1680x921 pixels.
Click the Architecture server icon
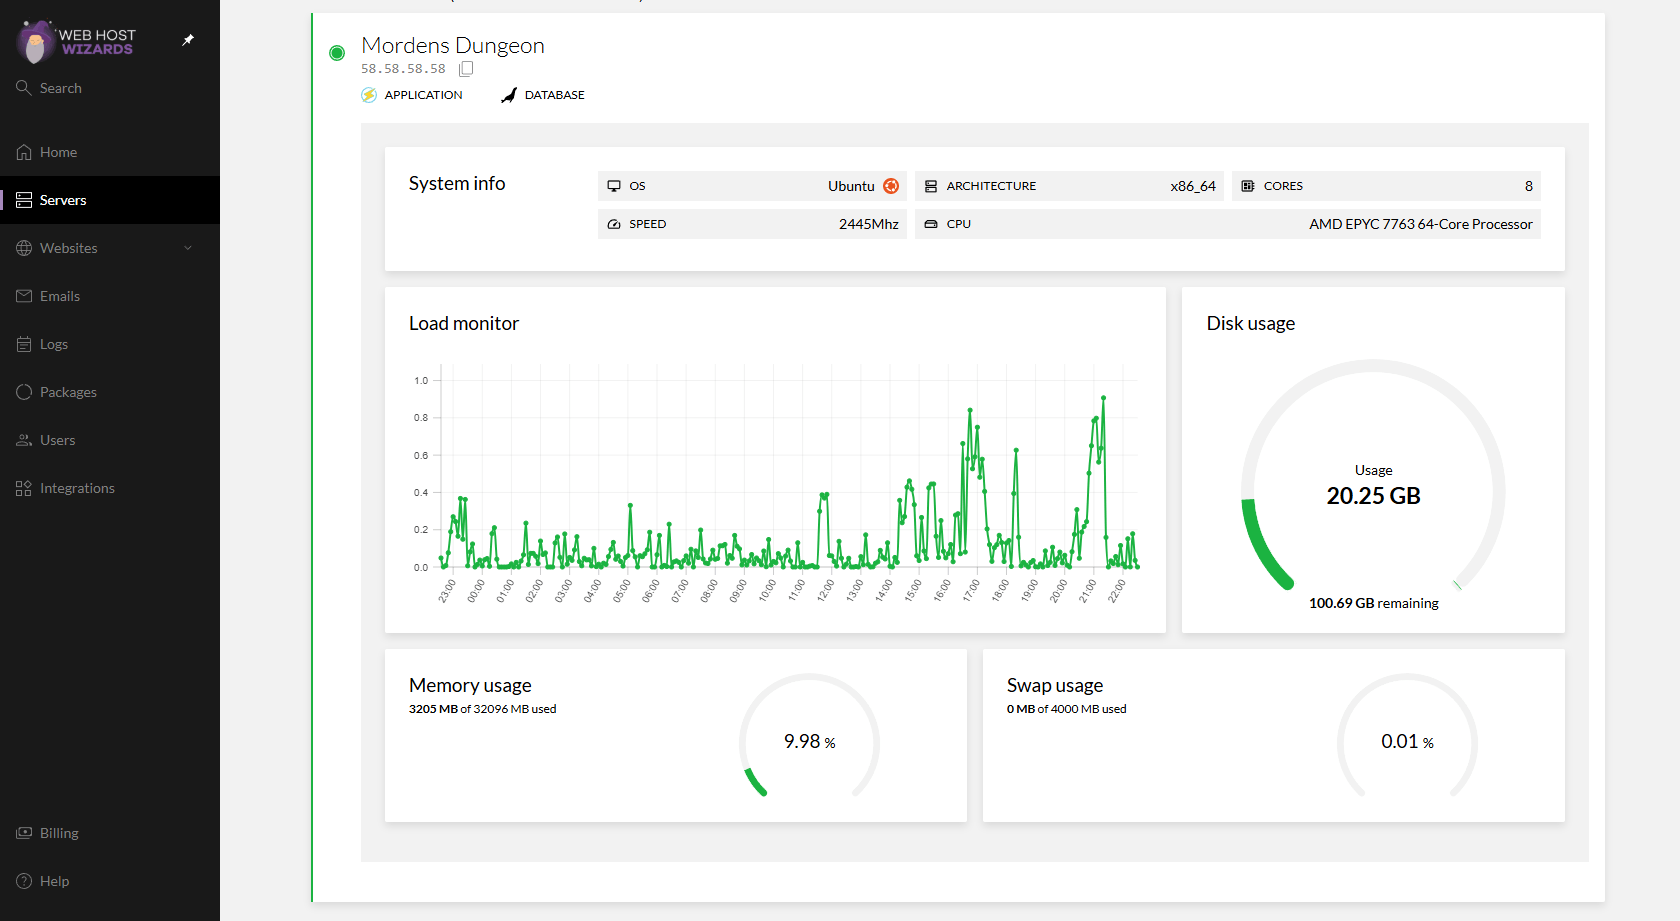[931, 186]
